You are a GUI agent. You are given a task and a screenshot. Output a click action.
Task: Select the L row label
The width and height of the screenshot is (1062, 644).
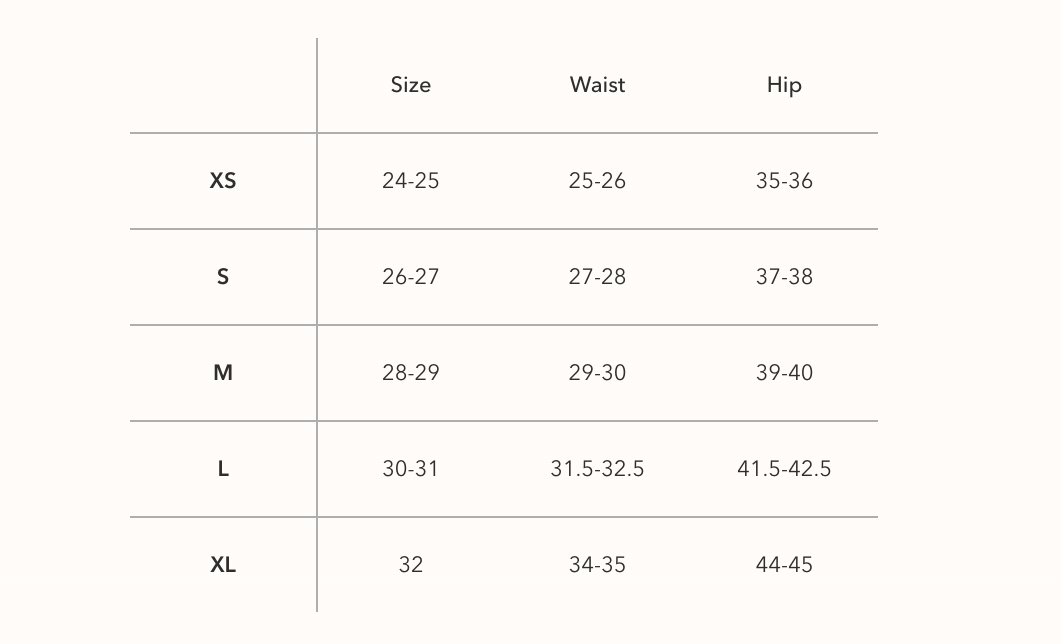pyautogui.click(x=223, y=469)
